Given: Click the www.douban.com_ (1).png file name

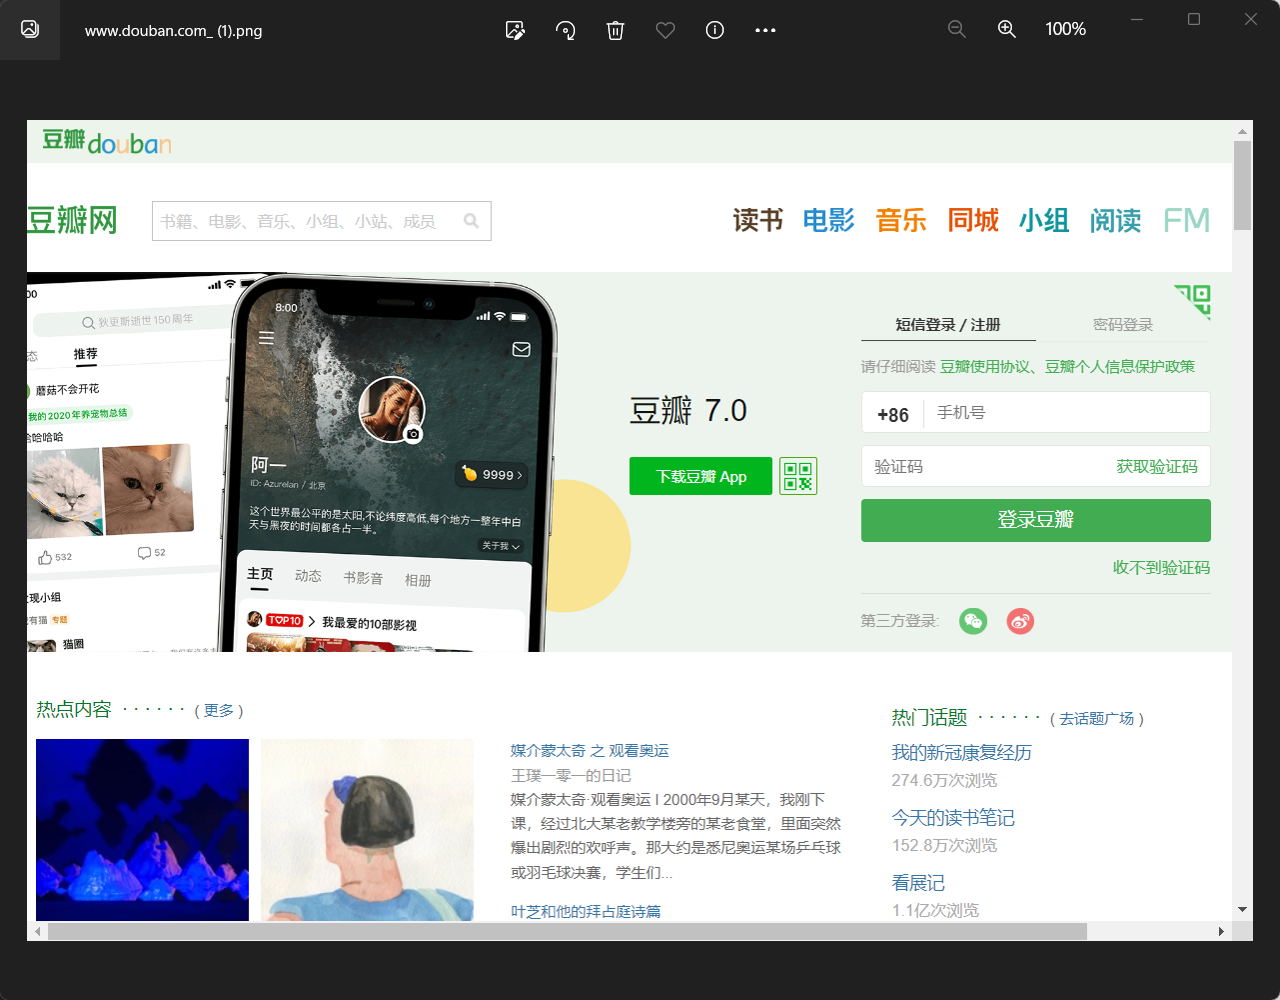Looking at the screenshot, I should pos(173,30).
